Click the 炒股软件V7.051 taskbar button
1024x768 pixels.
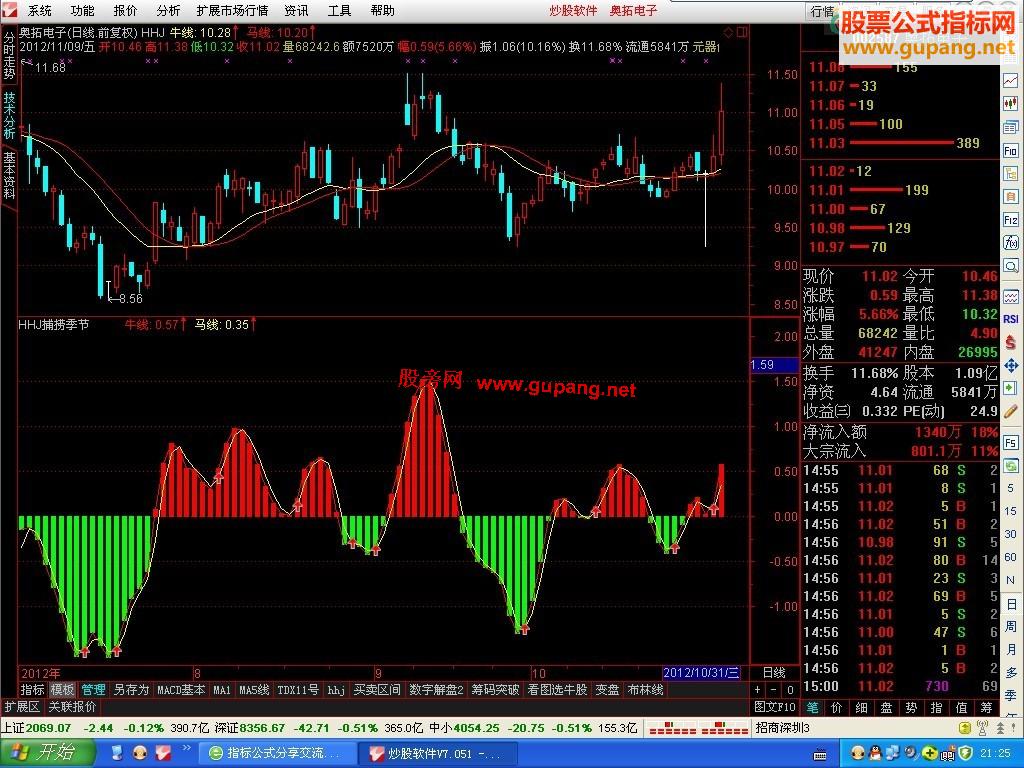439,753
